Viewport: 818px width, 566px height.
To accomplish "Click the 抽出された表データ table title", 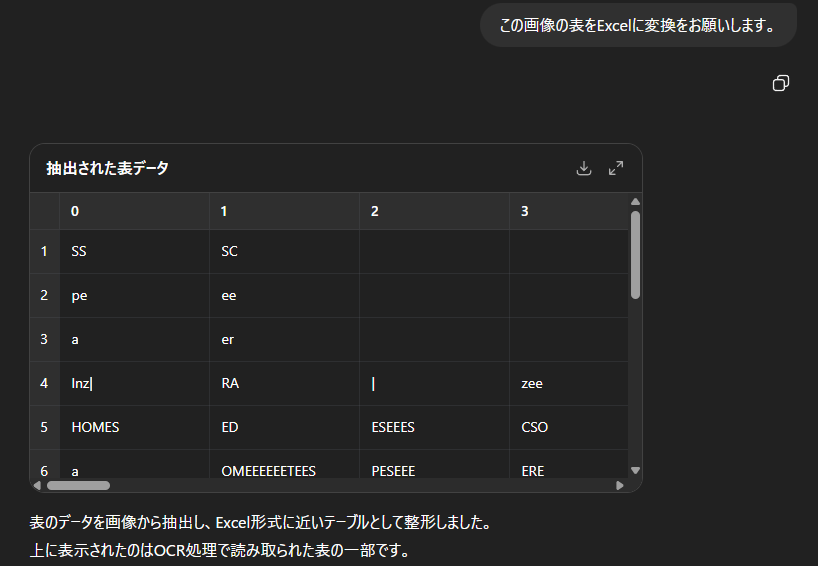I will 107,168.
